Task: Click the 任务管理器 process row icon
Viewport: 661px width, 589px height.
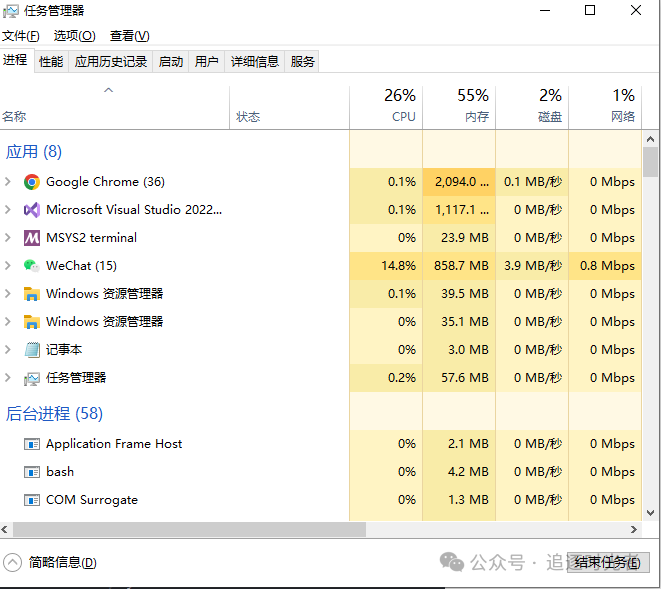Action: point(32,378)
